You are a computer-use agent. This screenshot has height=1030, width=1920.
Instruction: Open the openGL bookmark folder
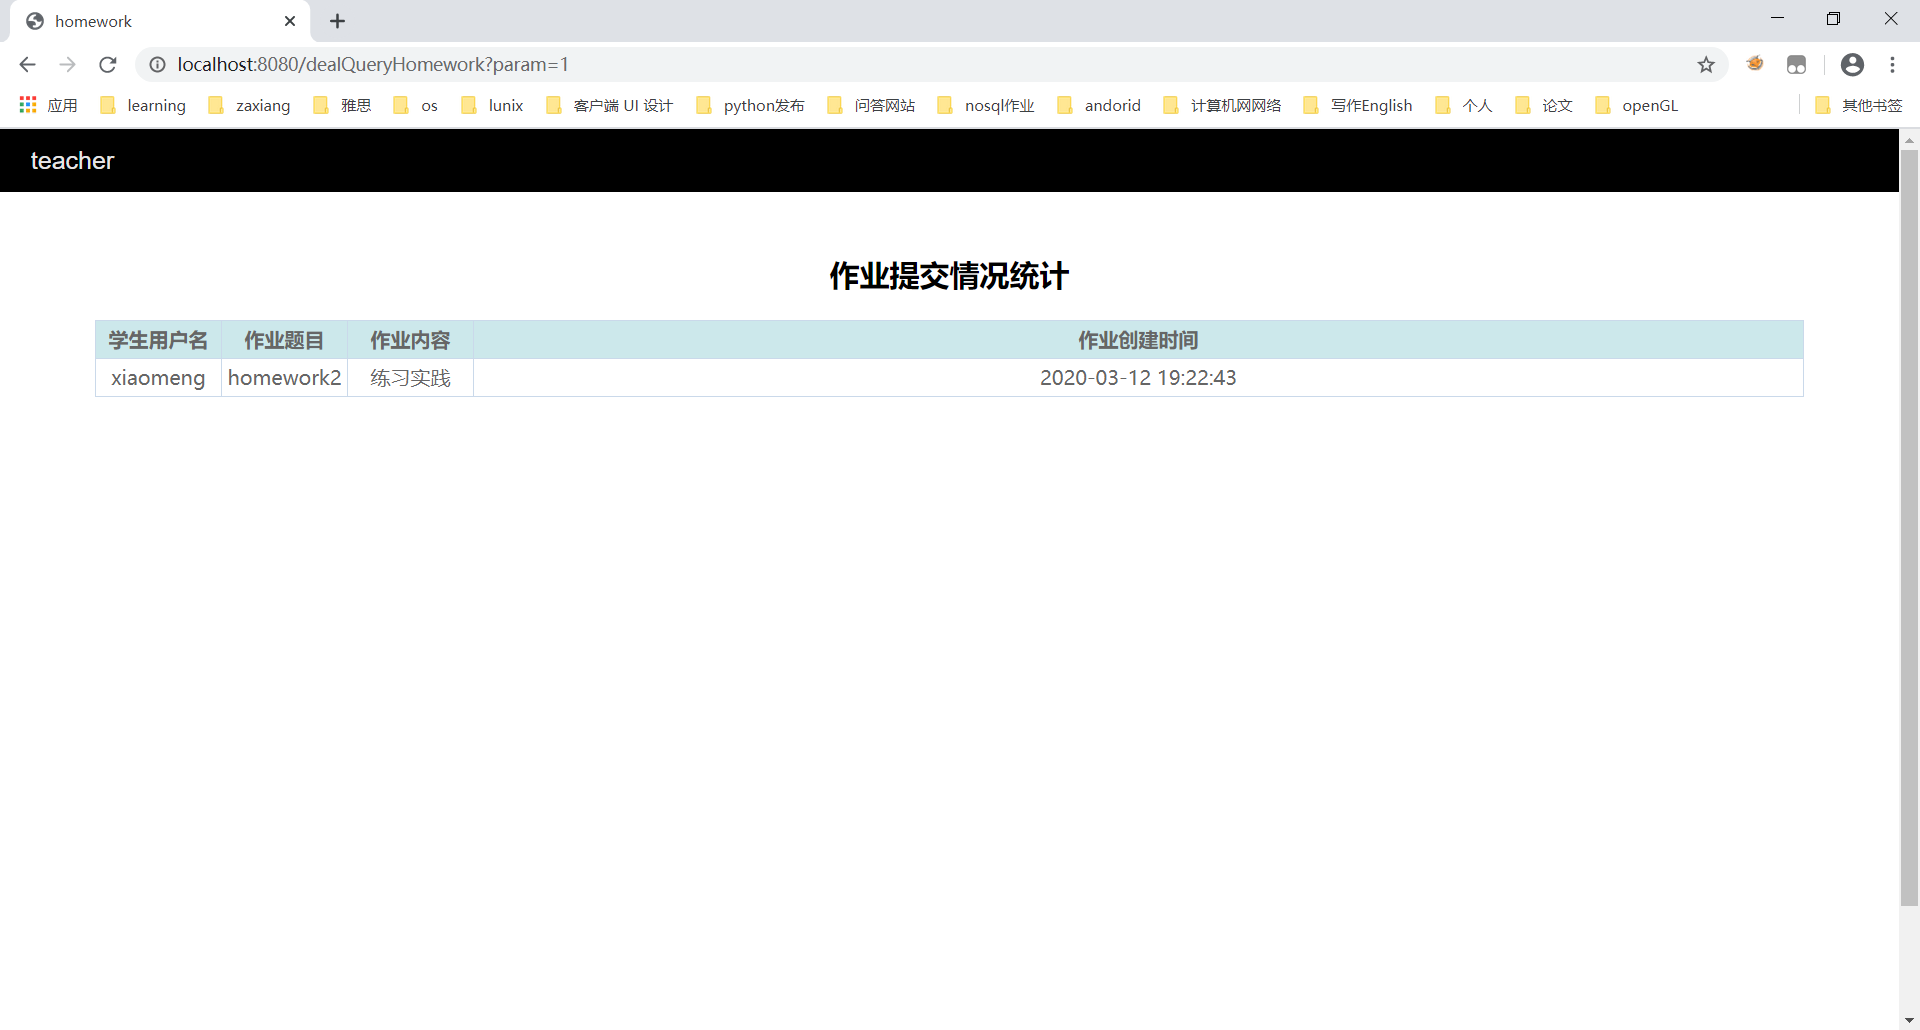pos(1650,105)
